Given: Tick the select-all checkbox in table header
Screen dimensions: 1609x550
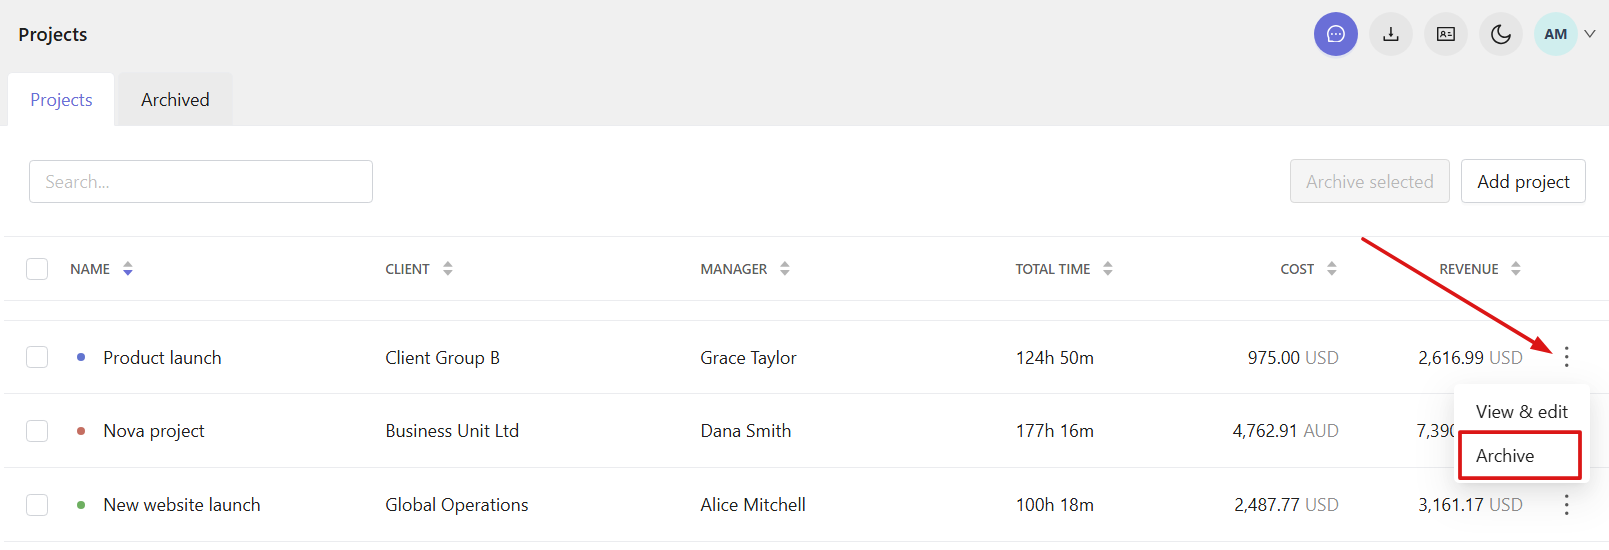Looking at the screenshot, I should (37, 269).
